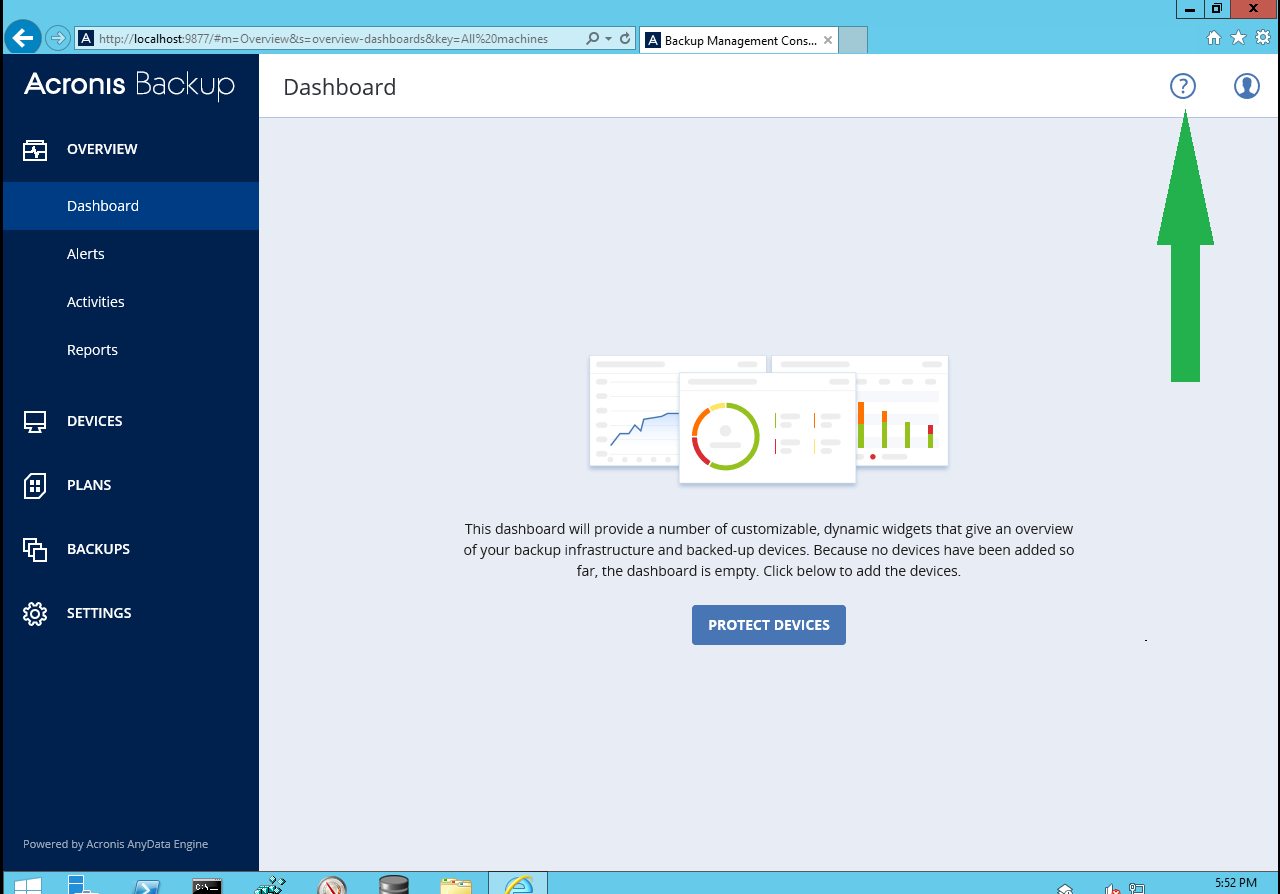Select Alerts in the Overview menu

point(85,253)
